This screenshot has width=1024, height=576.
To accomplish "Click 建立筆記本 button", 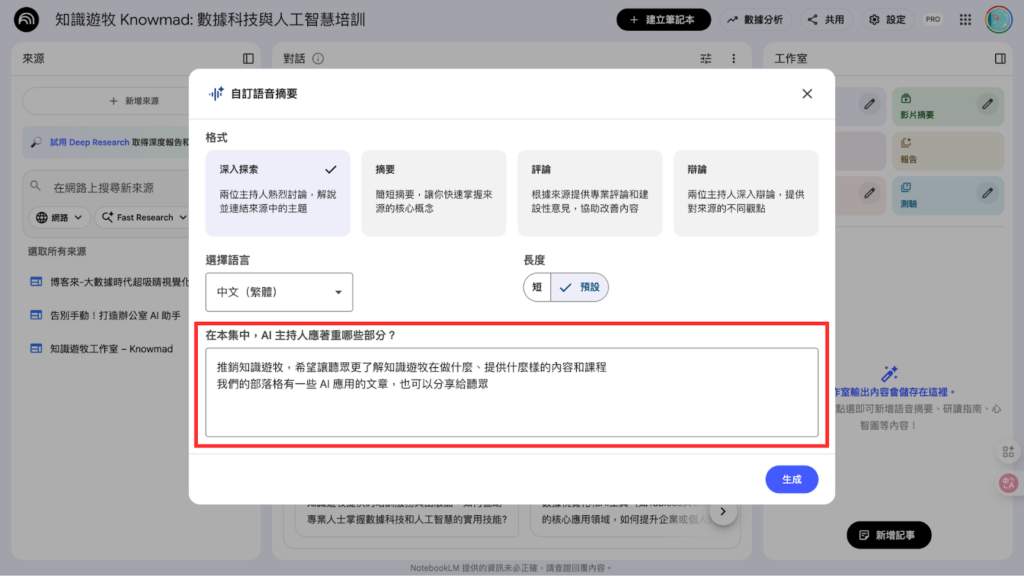I will (663, 19).
